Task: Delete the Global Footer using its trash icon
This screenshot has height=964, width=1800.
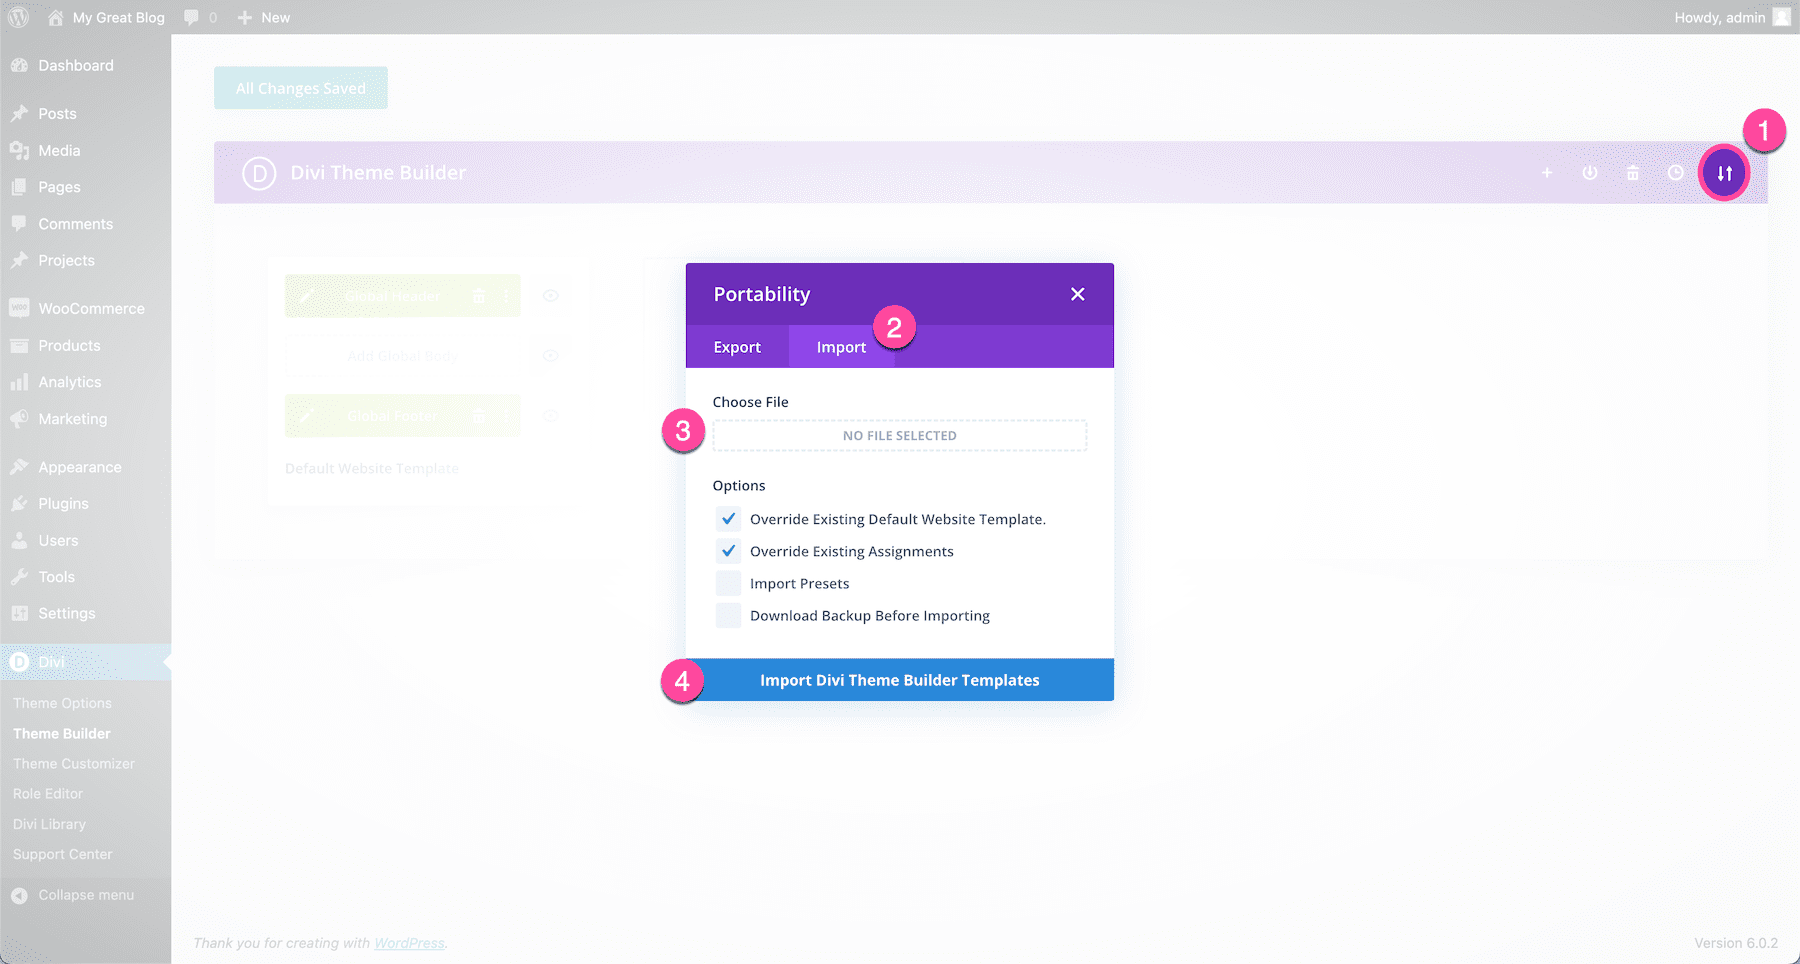Action: pyautogui.click(x=479, y=416)
